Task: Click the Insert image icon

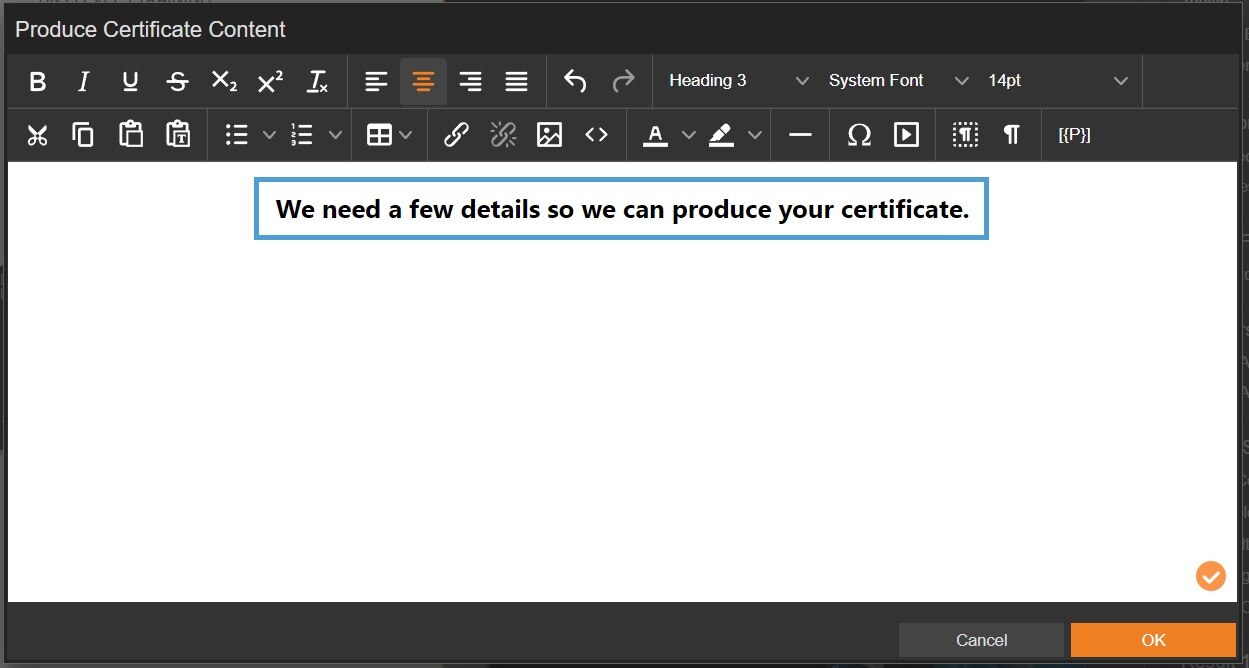Action: point(549,135)
